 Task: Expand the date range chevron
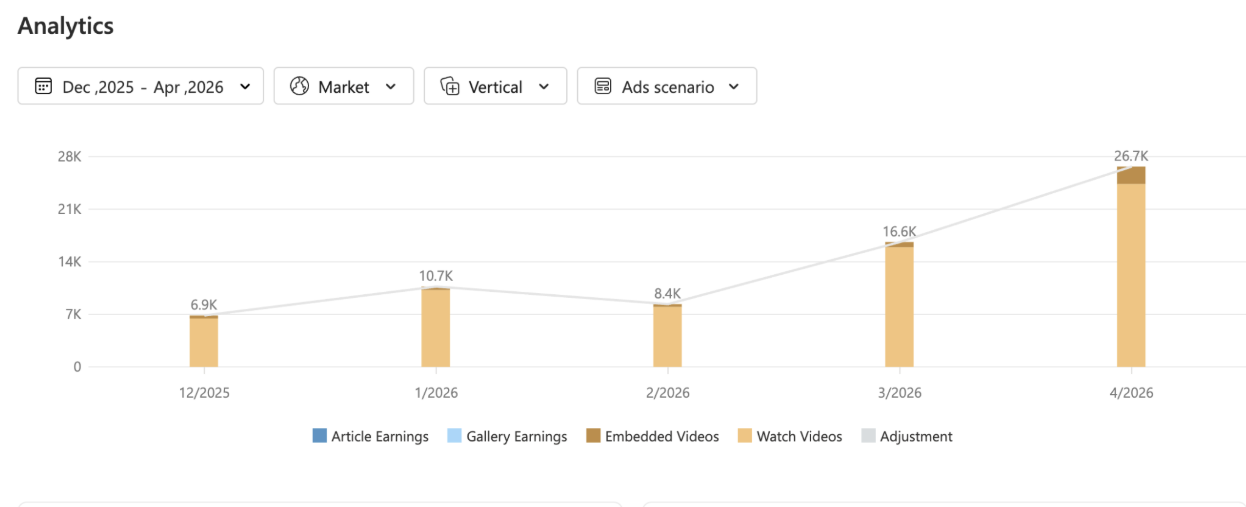[245, 87]
